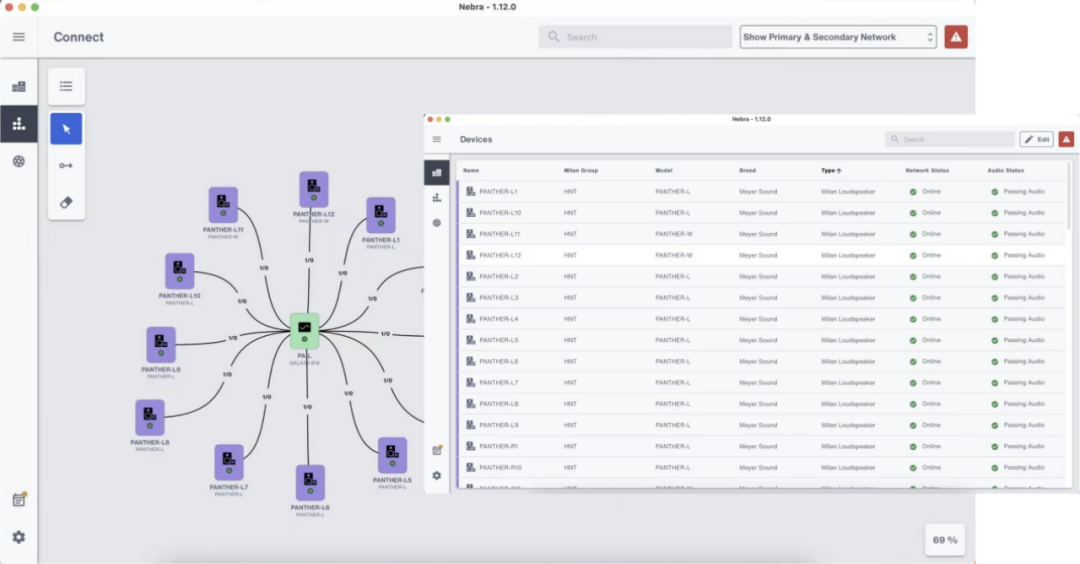The image size is (1080, 564).
Task: Open settings gear in Connect window sidebar
Action: click(x=18, y=537)
